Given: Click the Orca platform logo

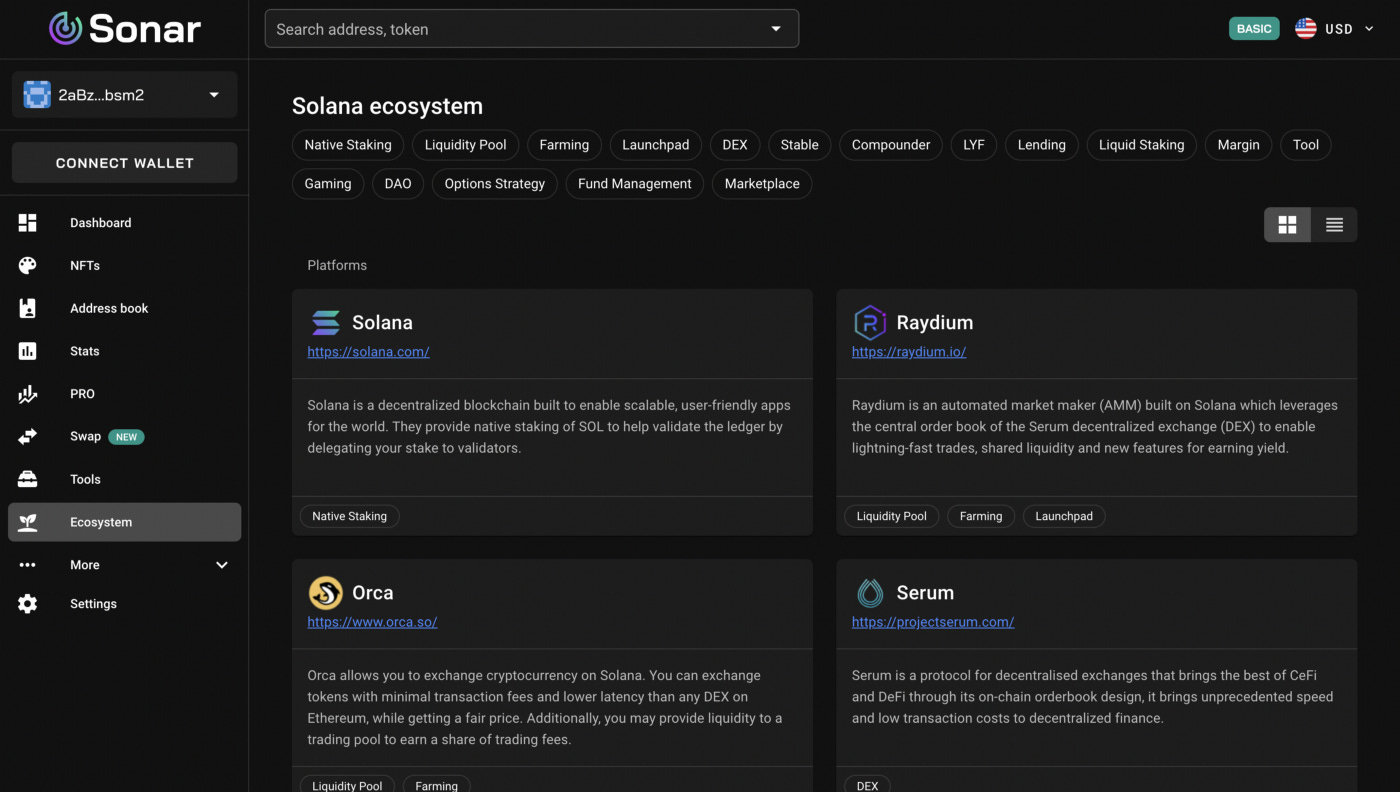Looking at the screenshot, I should (325, 592).
